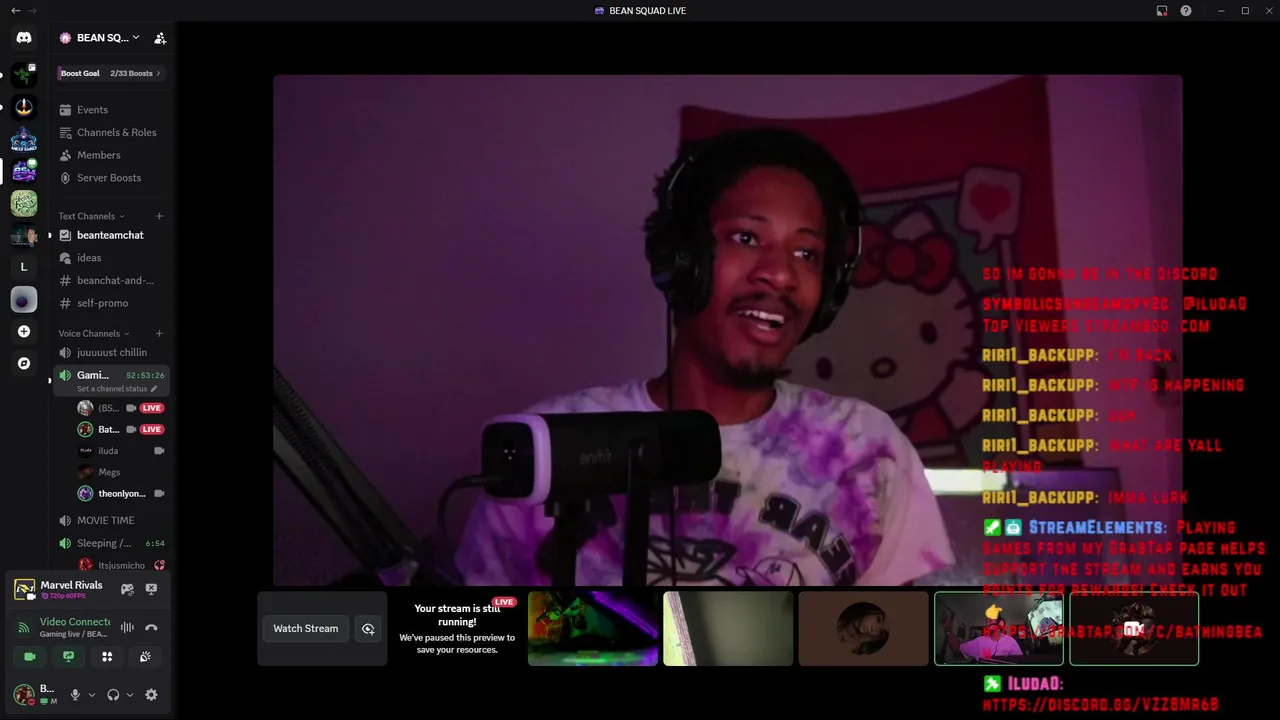Go back with the left arrow
The image size is (1280, 720).
15,10
